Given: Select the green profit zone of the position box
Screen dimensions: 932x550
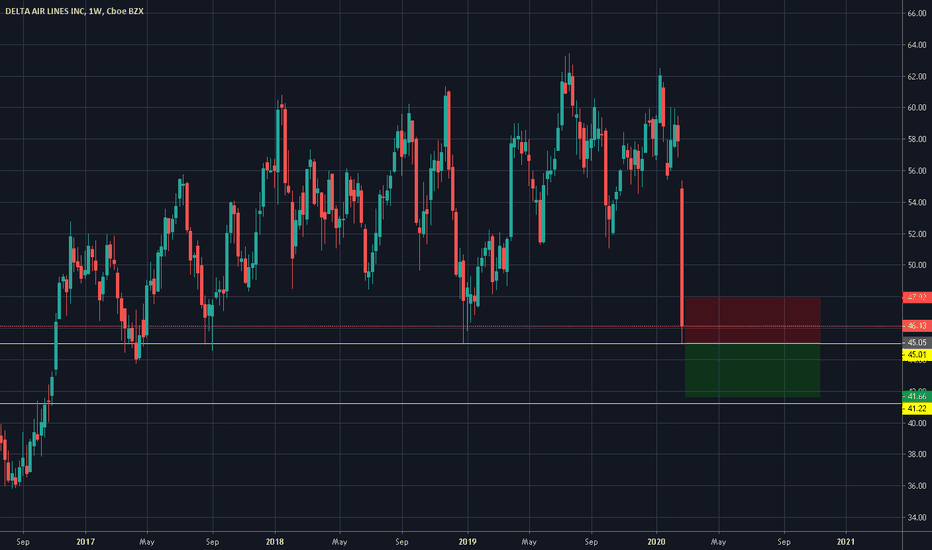Looking at the screenshot, I should pos(752,370).
